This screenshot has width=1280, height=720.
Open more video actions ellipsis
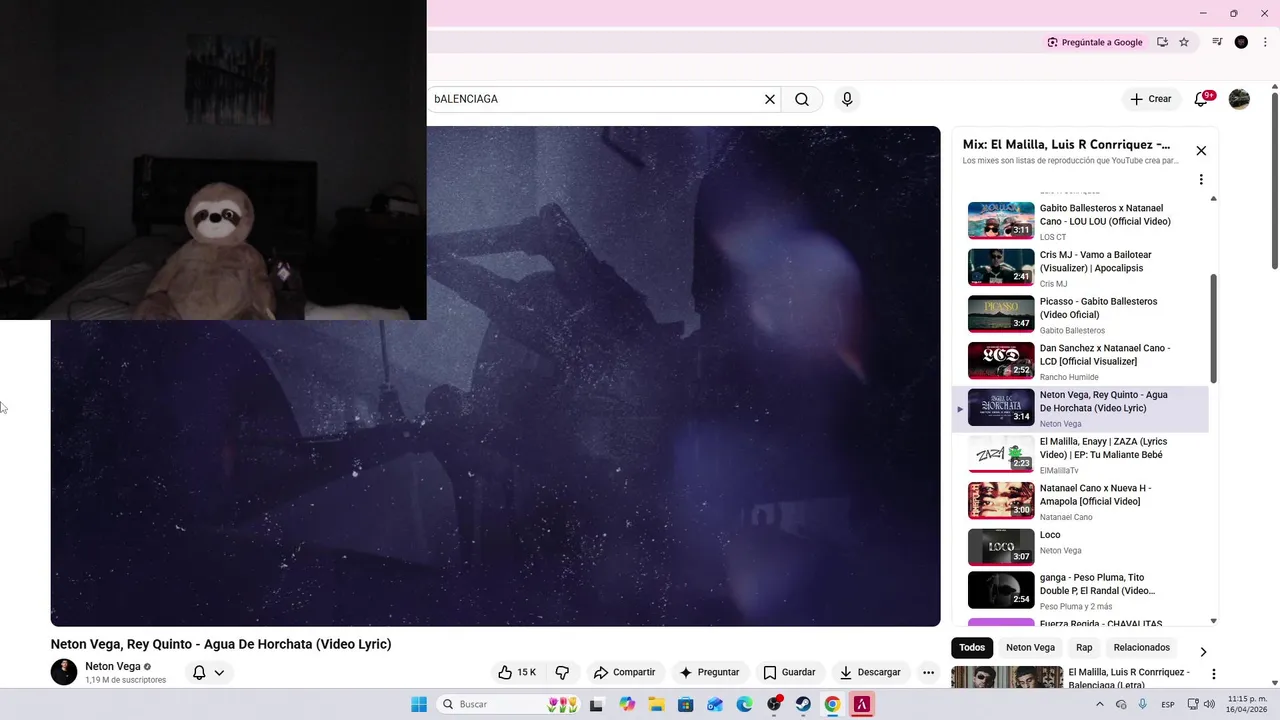point(928,672)
